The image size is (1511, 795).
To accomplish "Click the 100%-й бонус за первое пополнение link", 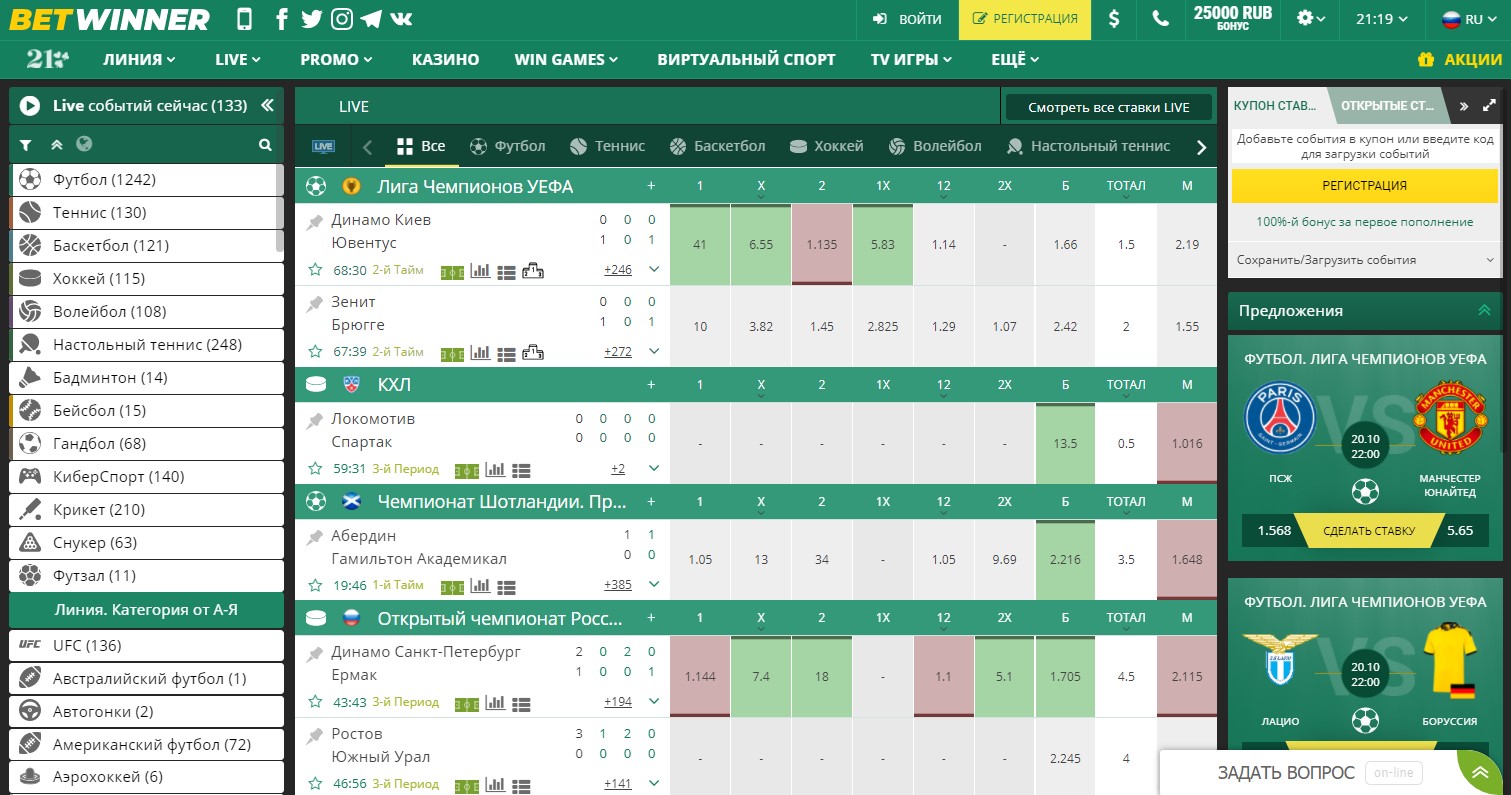I will pyautogui.click(x=1365, y=222).
